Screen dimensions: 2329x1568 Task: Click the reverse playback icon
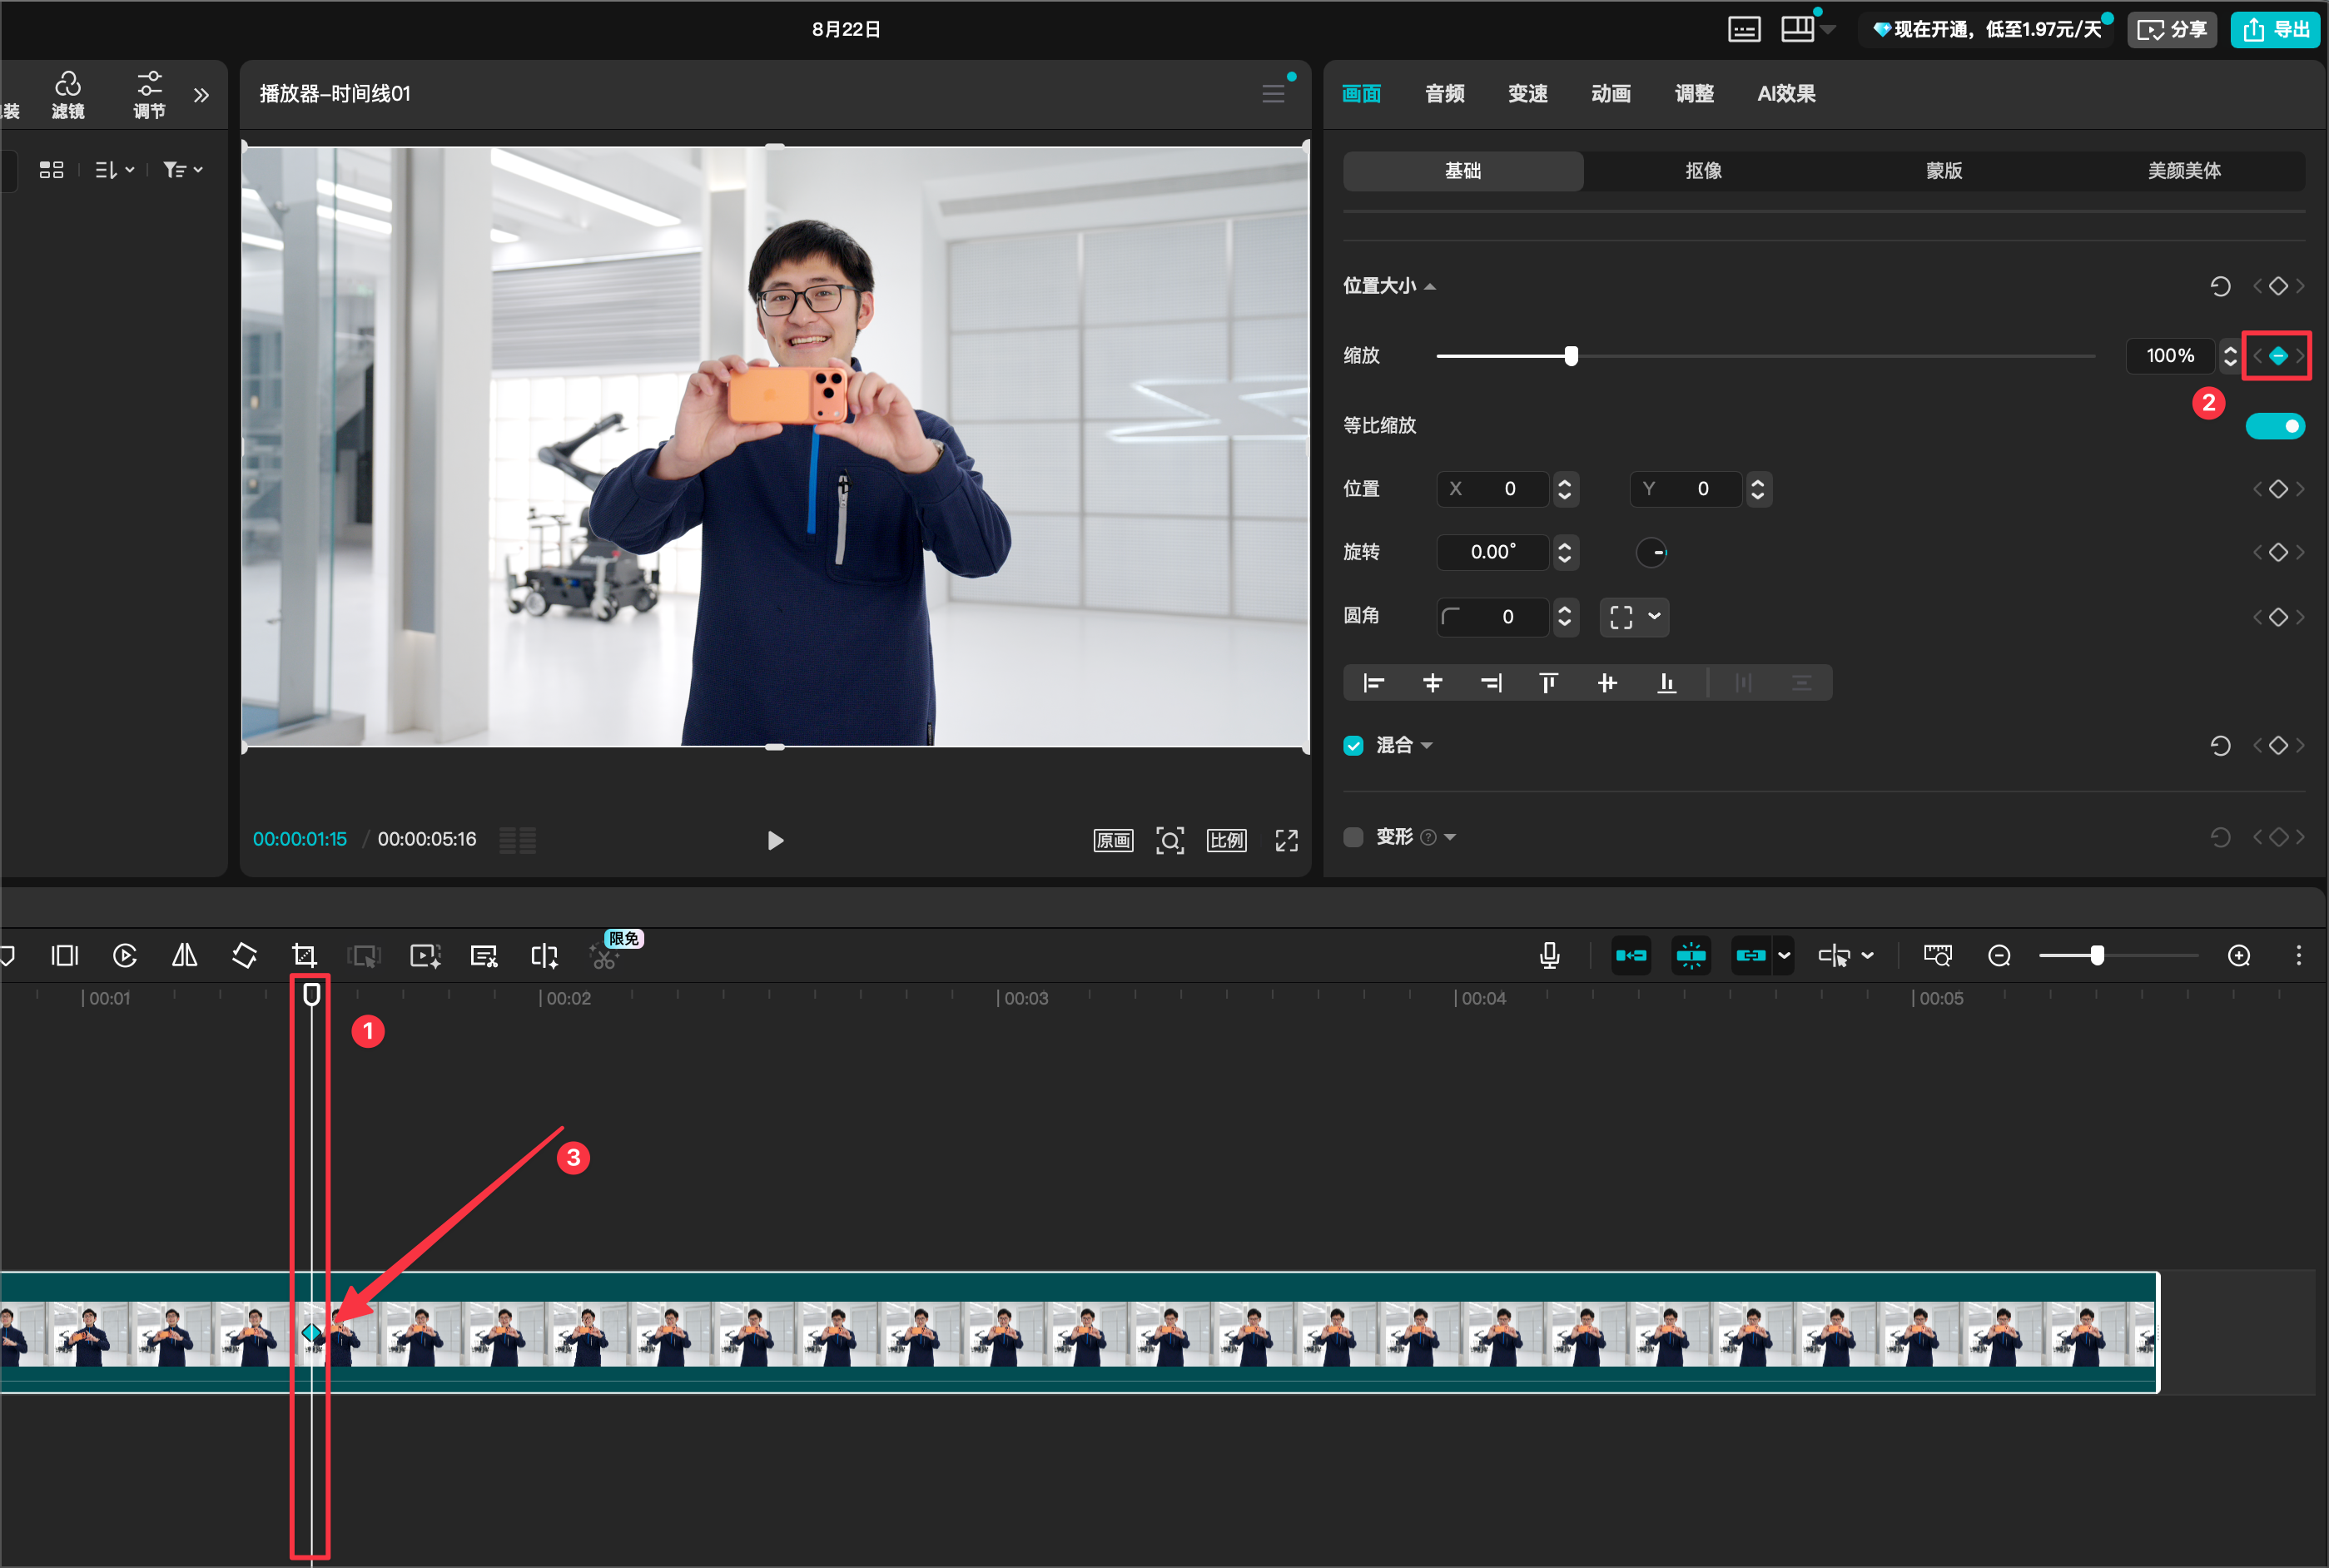point(125,956)
